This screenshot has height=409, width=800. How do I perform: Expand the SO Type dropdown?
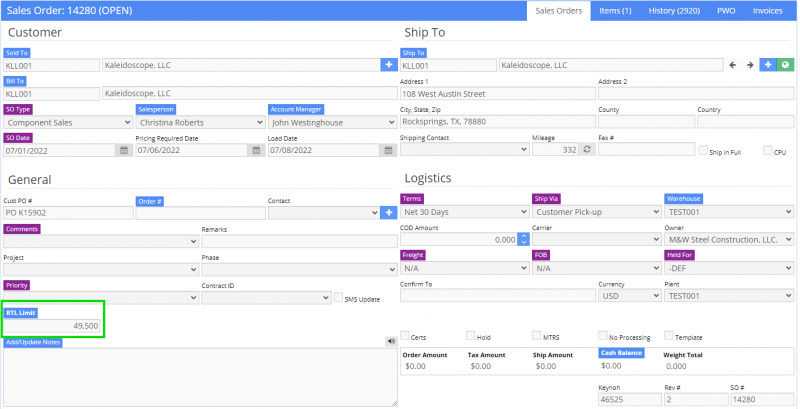66,122
